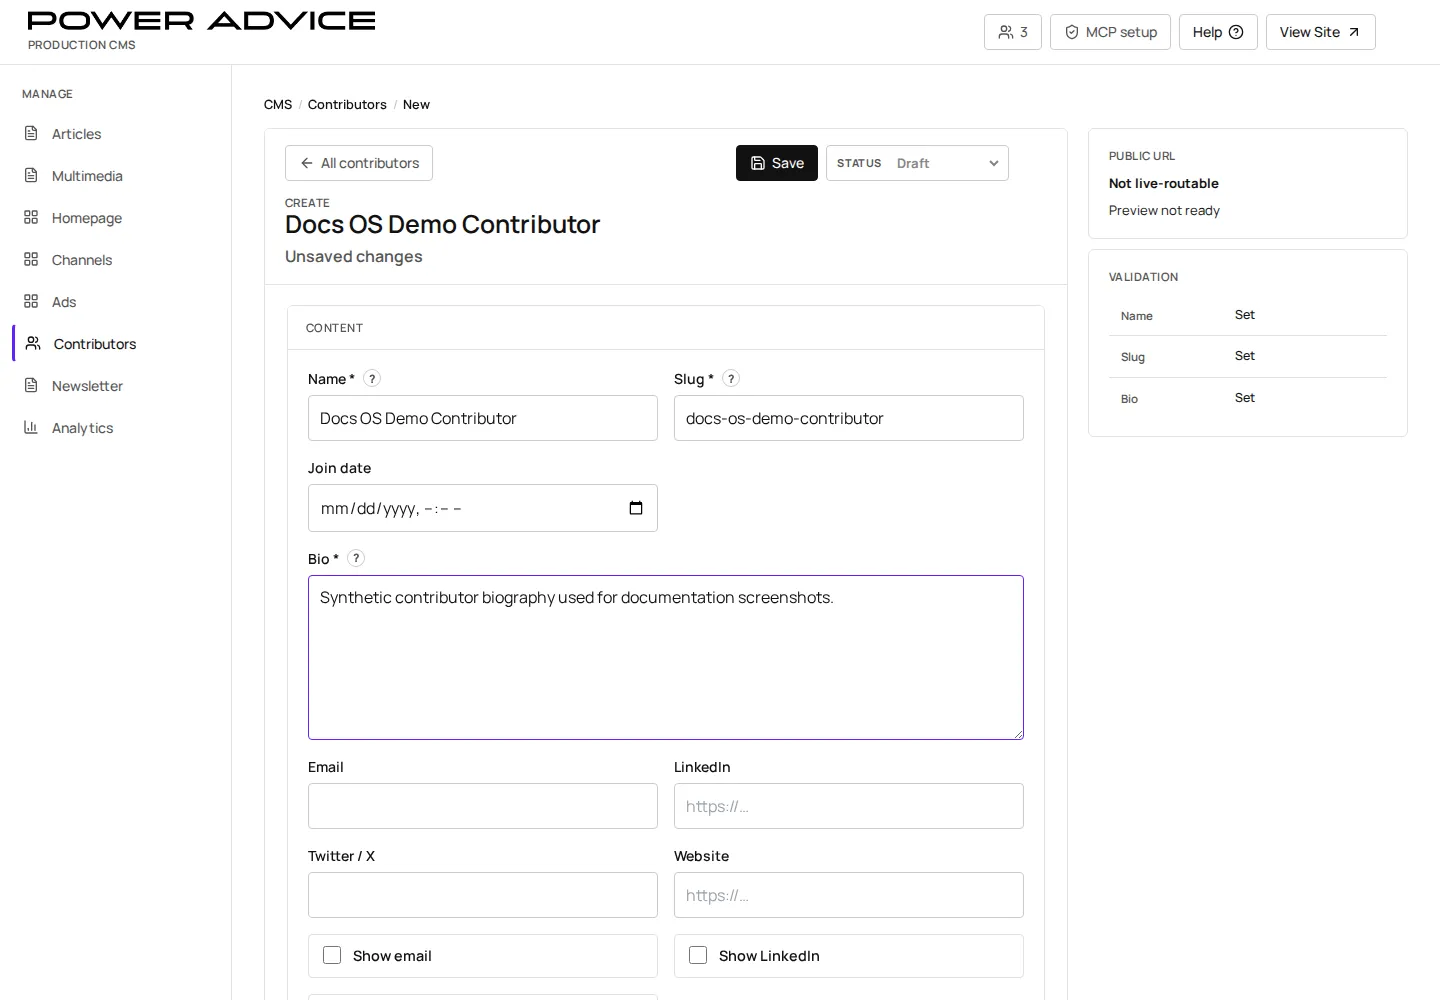This screenshot has height=1000, width=1440.
Task: Click the Newsletter document icon
Action: tap(31, 385)
